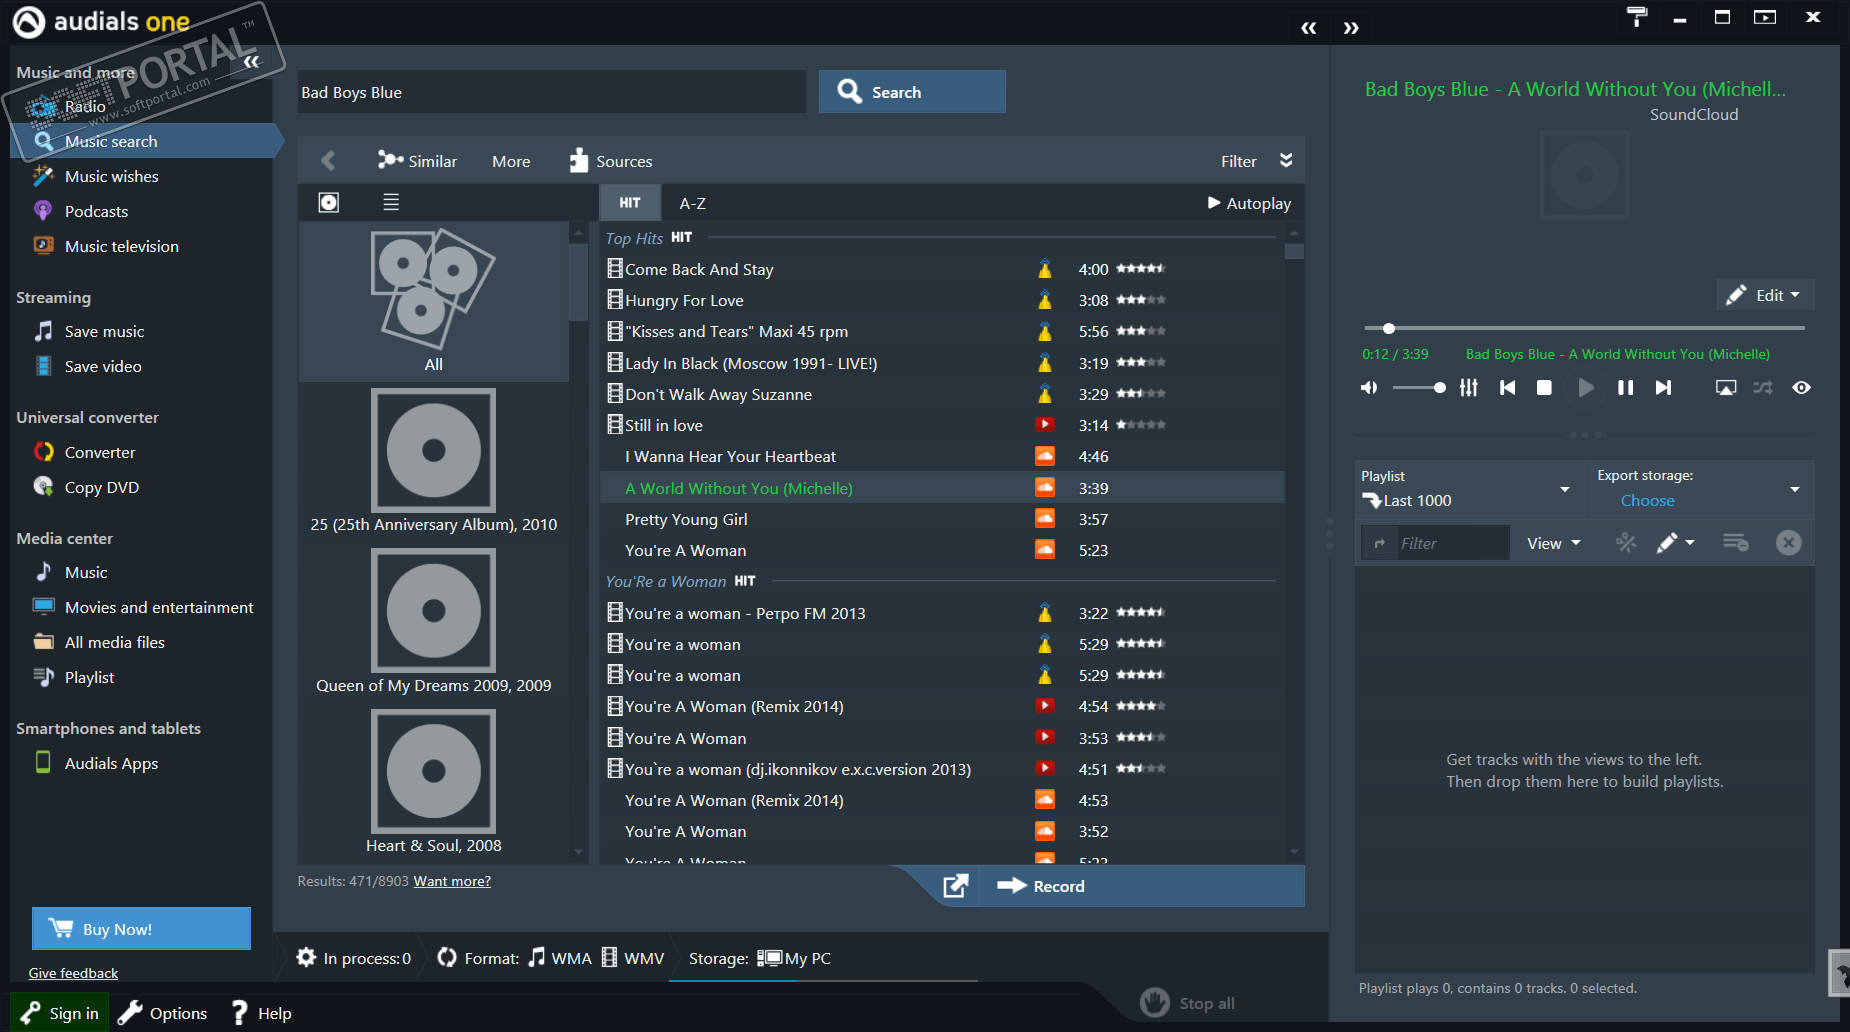Click Similar in the search toolbar
Viewport: 1850px width, 1032px height.
(417, 161)
